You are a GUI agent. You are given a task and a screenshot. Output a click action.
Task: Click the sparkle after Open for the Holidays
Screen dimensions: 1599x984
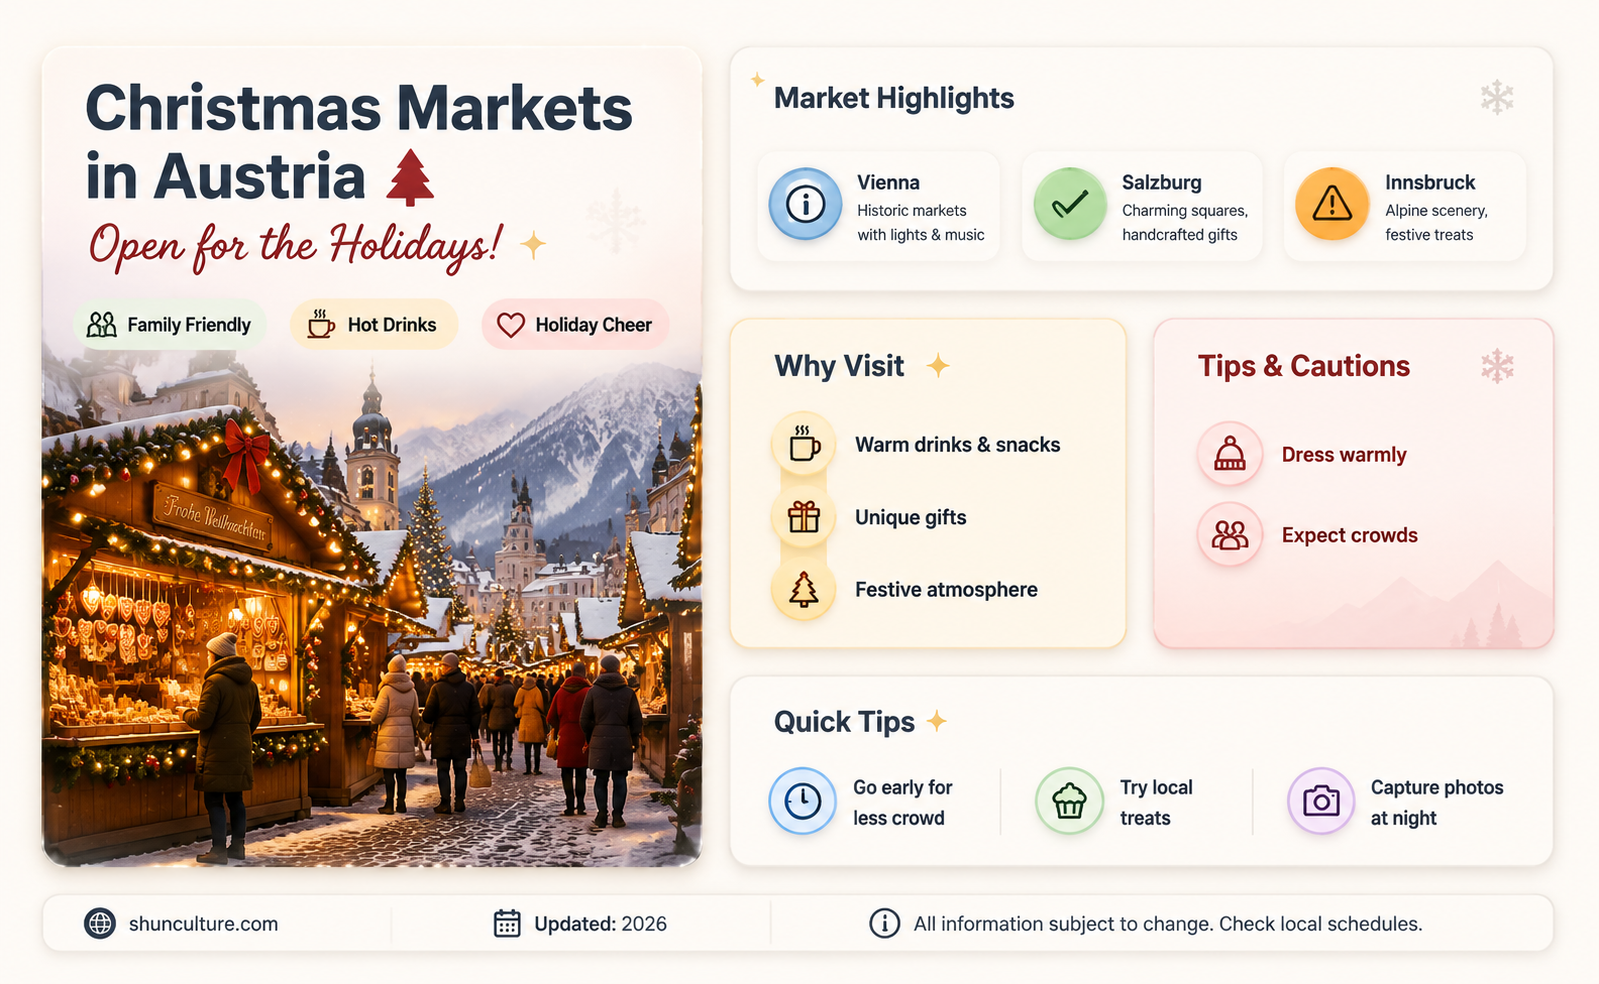533,244
